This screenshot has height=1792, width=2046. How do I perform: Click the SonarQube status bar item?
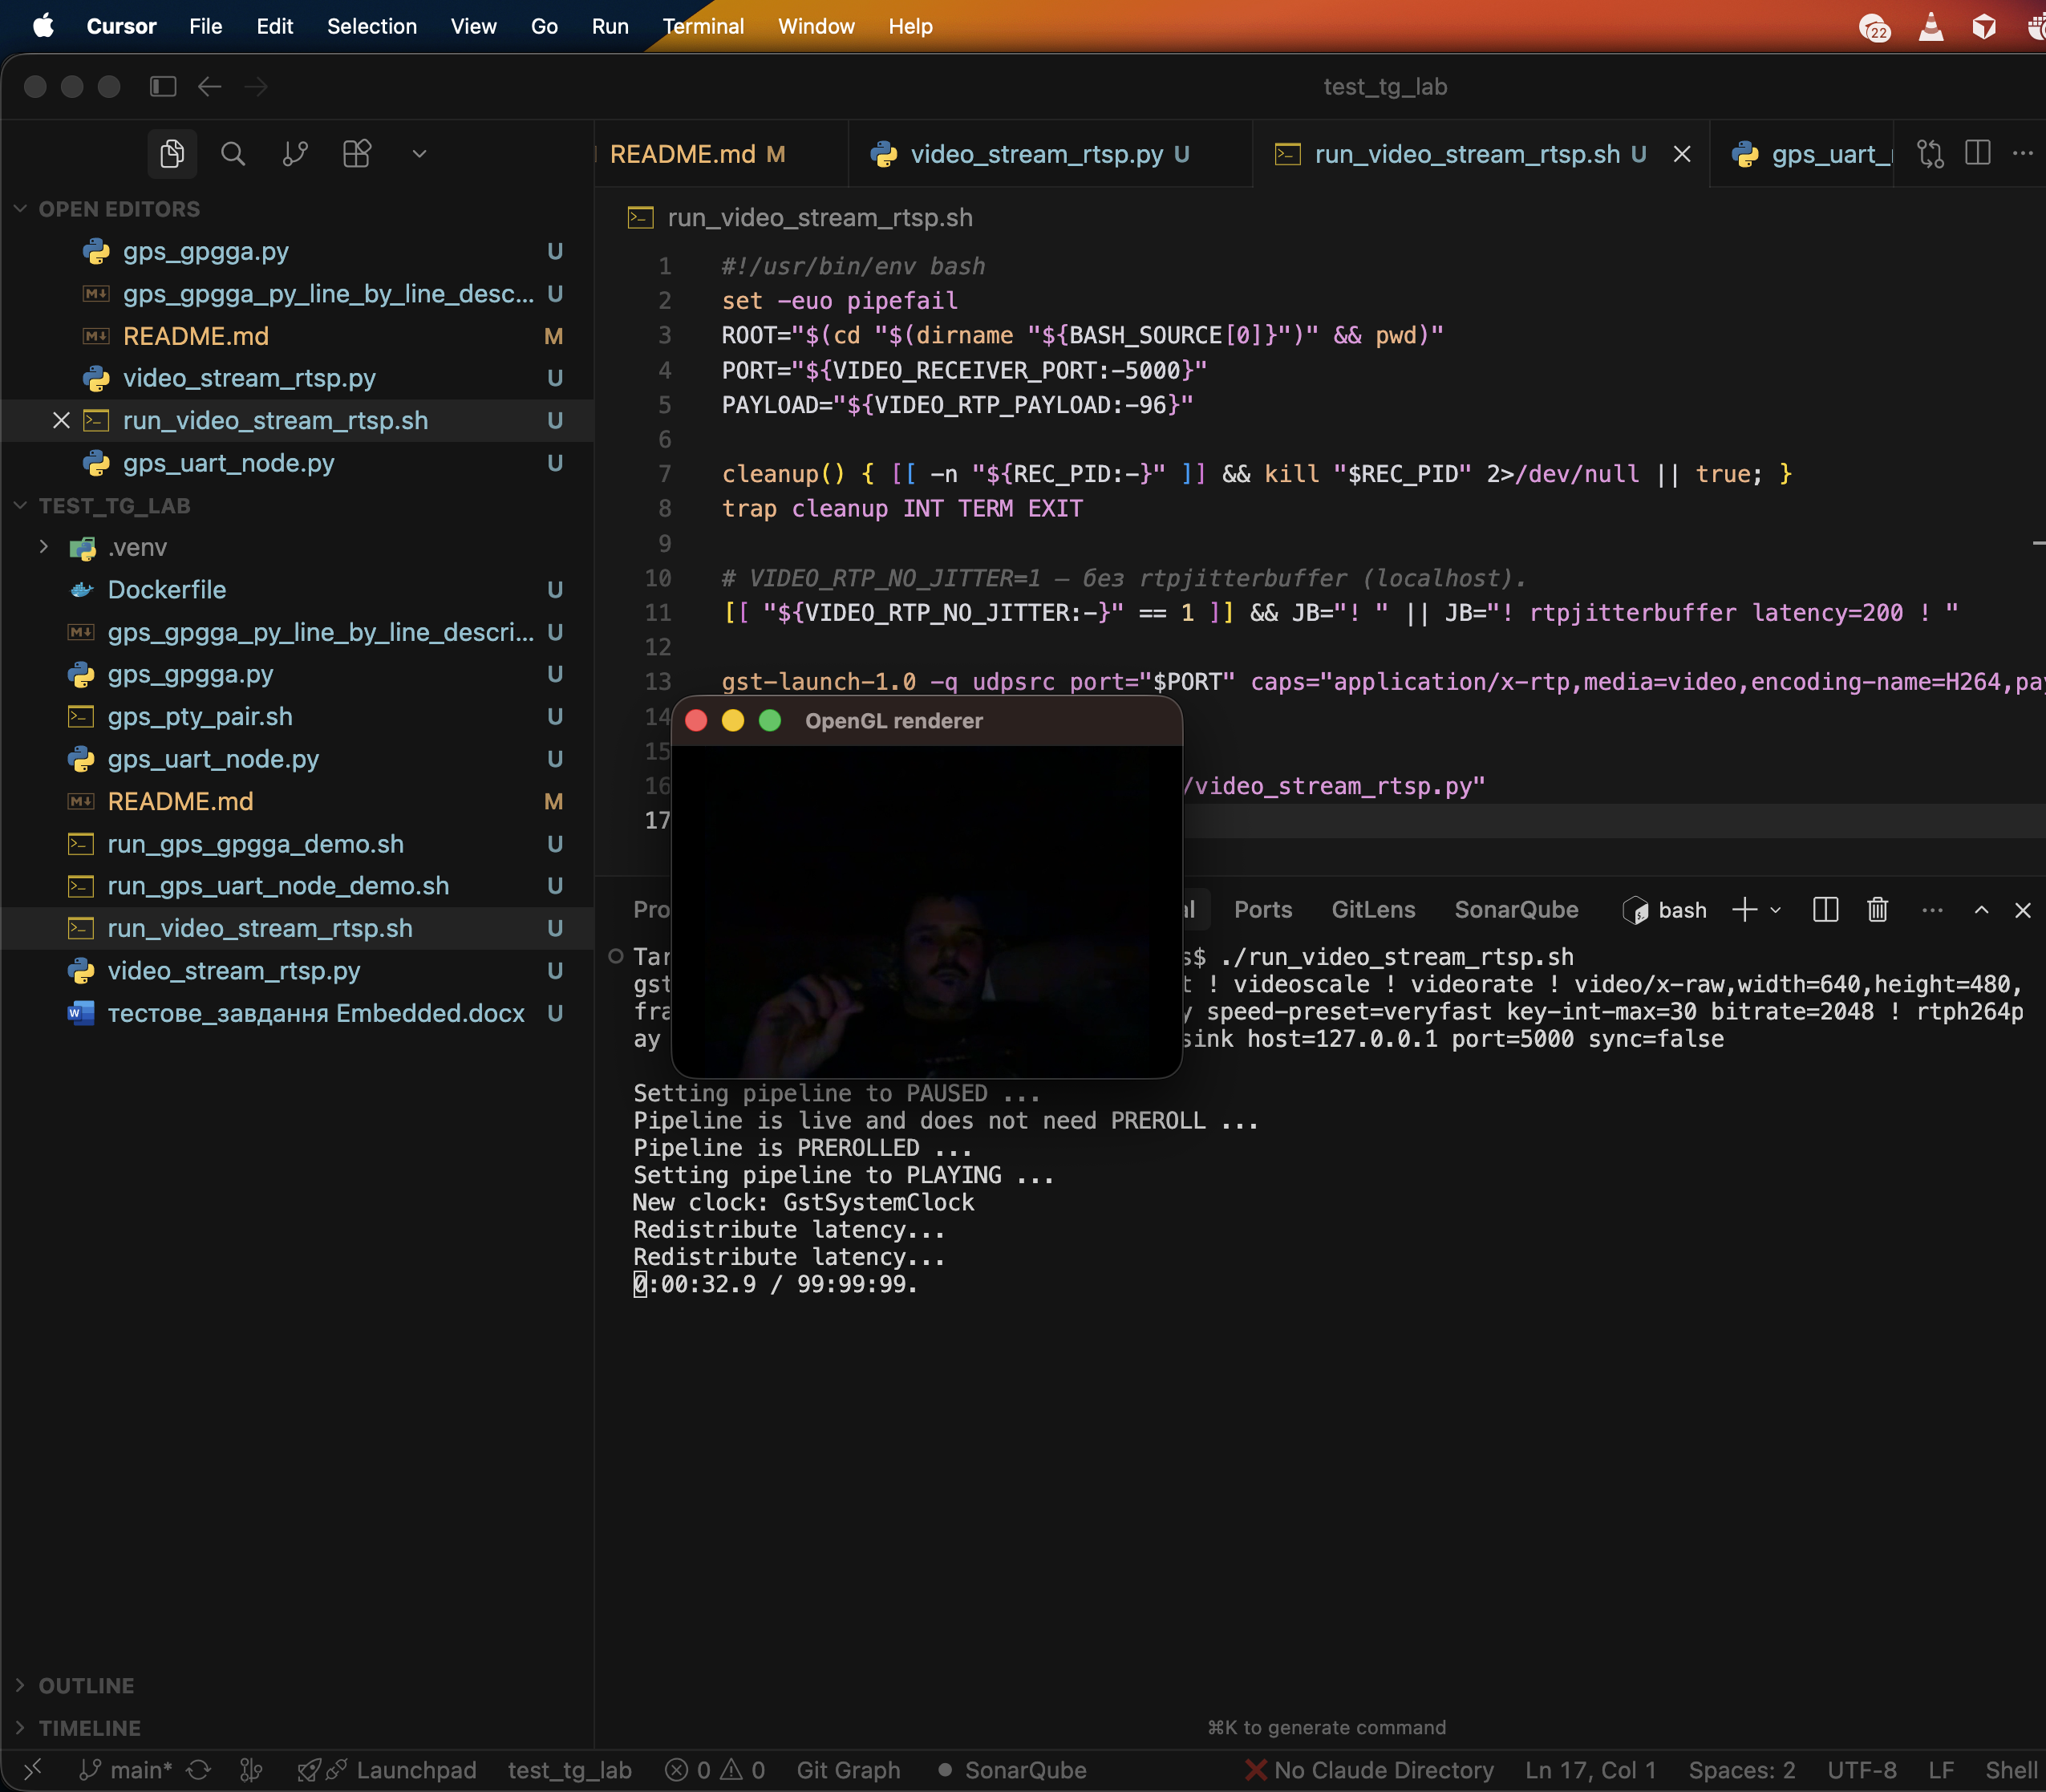pos(1012,1770)
